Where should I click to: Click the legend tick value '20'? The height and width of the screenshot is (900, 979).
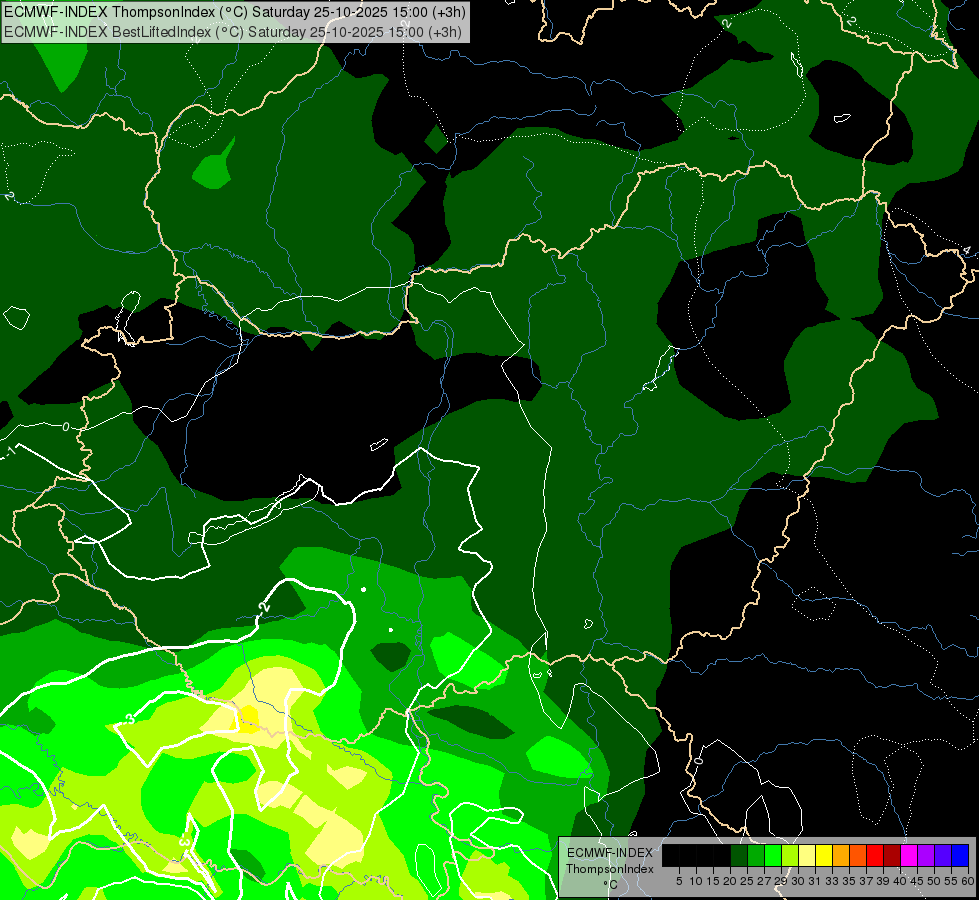(x=730, y=881)
